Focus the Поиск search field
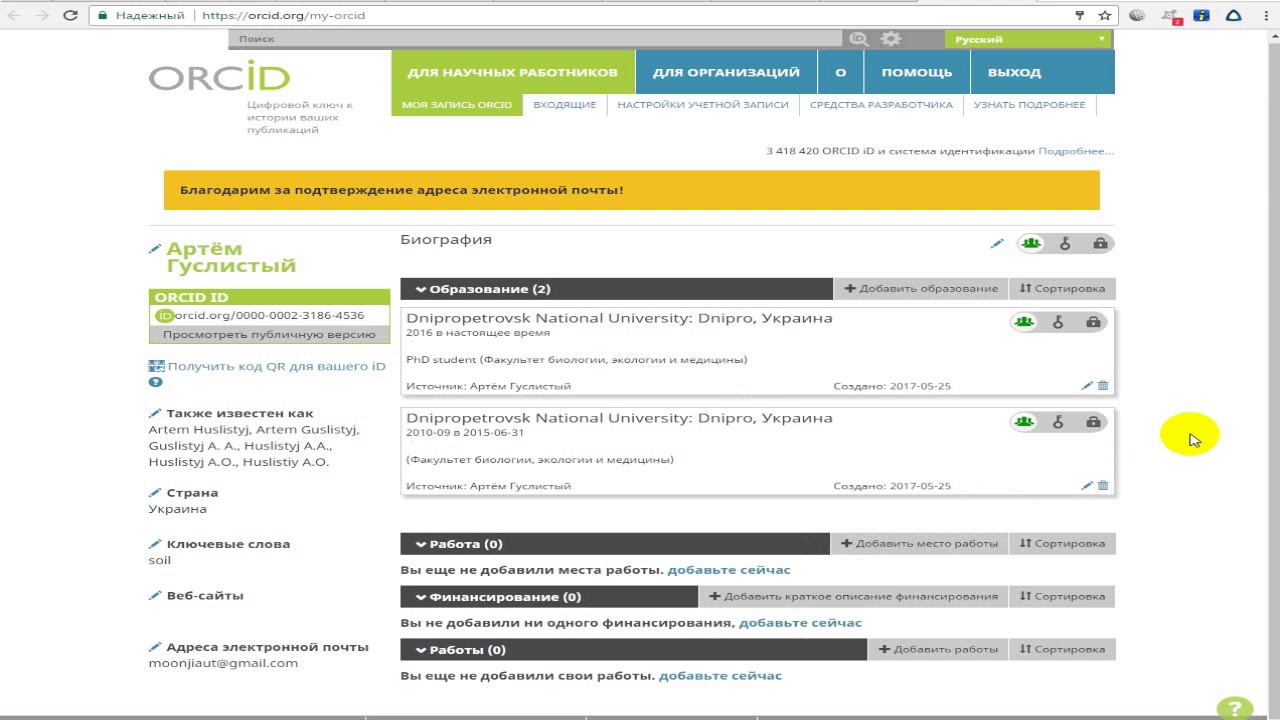Image resolution: width=1280 pixels, height=720 pixels. click(536, 39)
